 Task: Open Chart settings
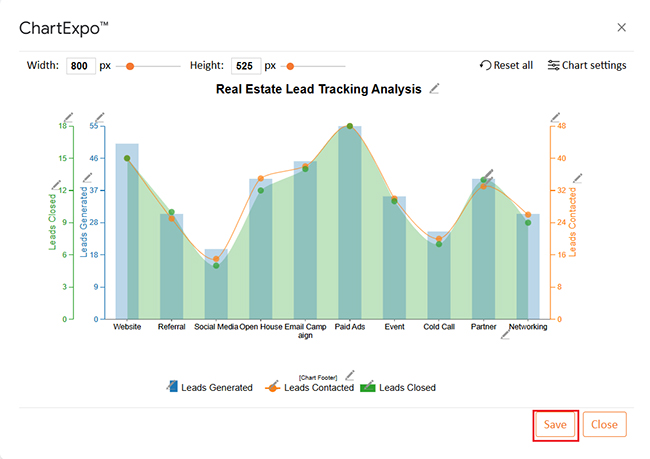point(586,65)
